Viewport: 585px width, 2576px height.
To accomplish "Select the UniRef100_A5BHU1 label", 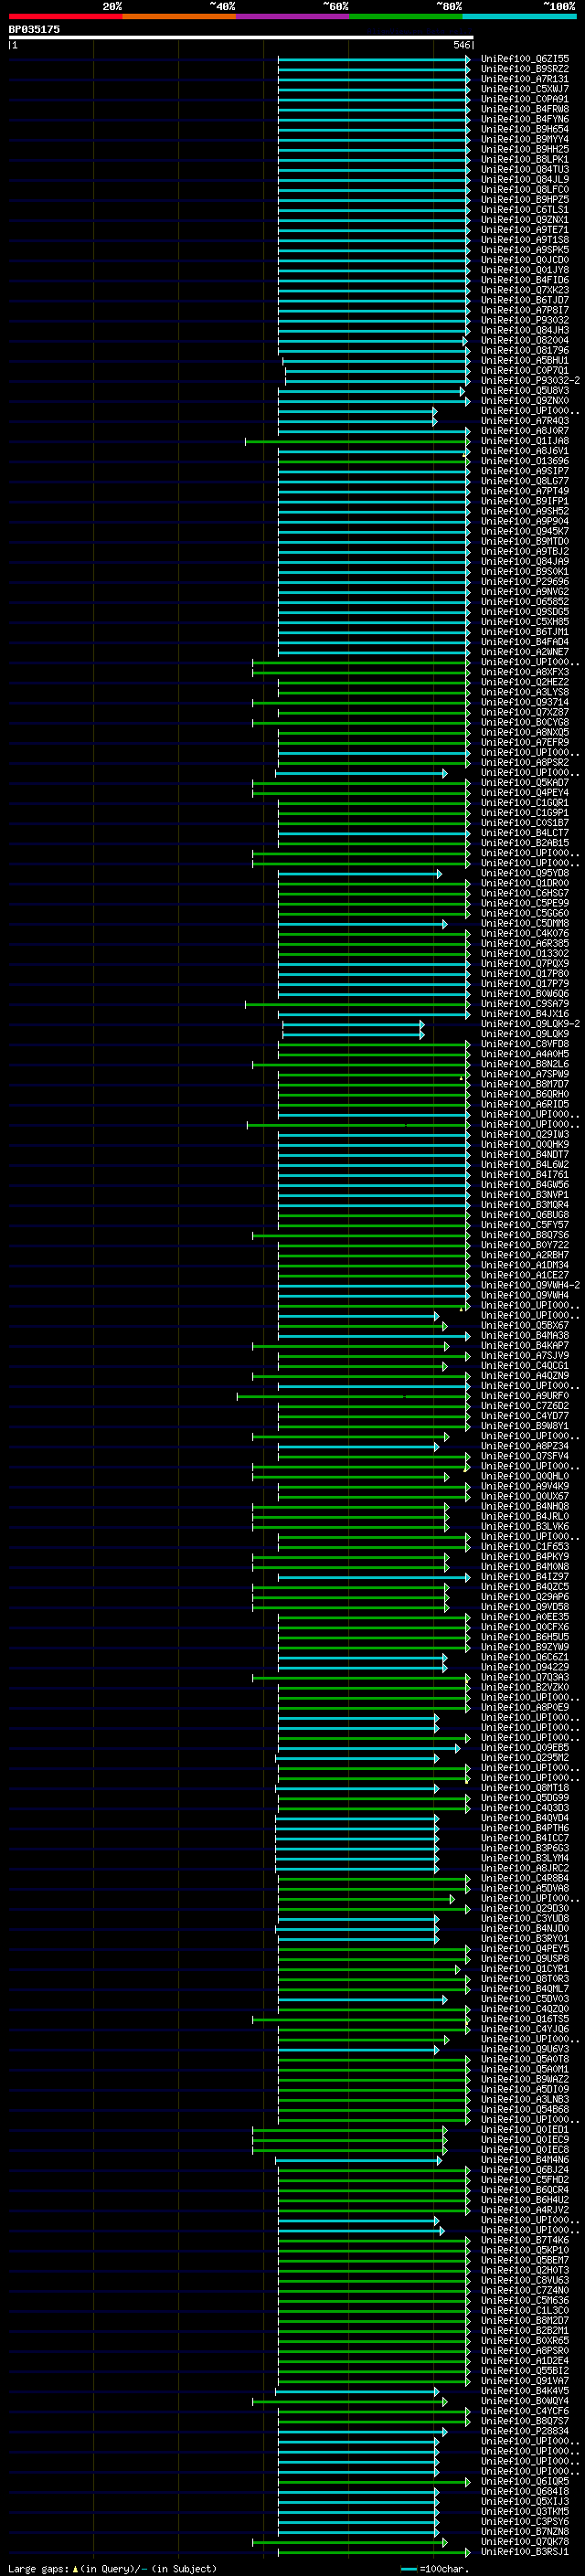I will pyautogui.click(x=525, y=361).
